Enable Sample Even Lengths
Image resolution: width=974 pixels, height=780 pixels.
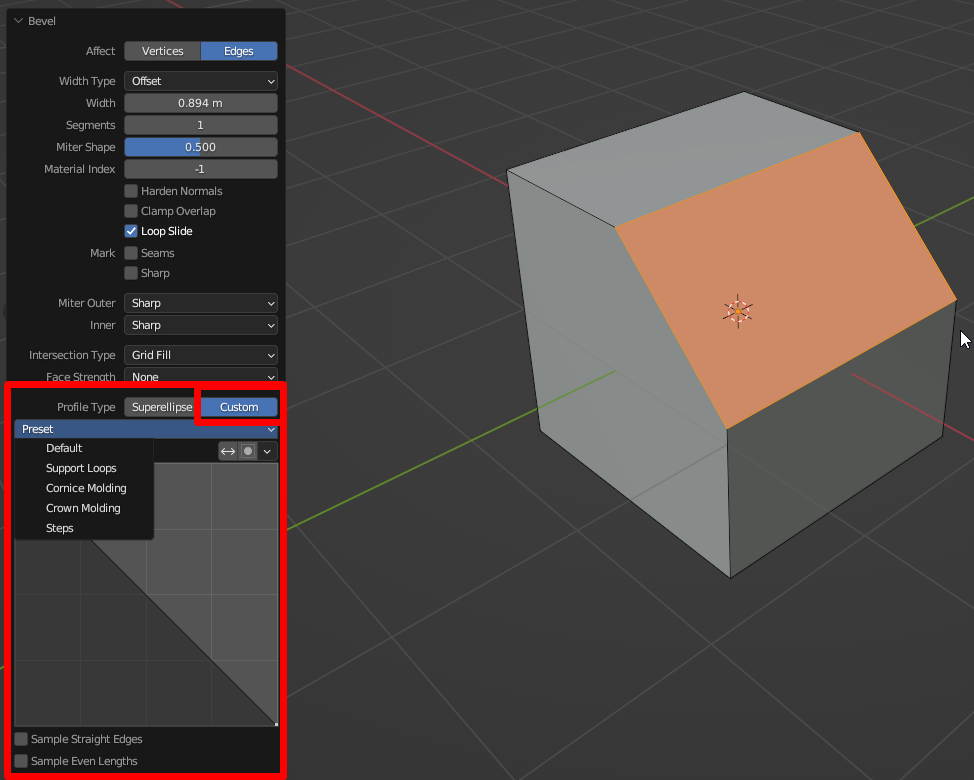pos(22,761)
